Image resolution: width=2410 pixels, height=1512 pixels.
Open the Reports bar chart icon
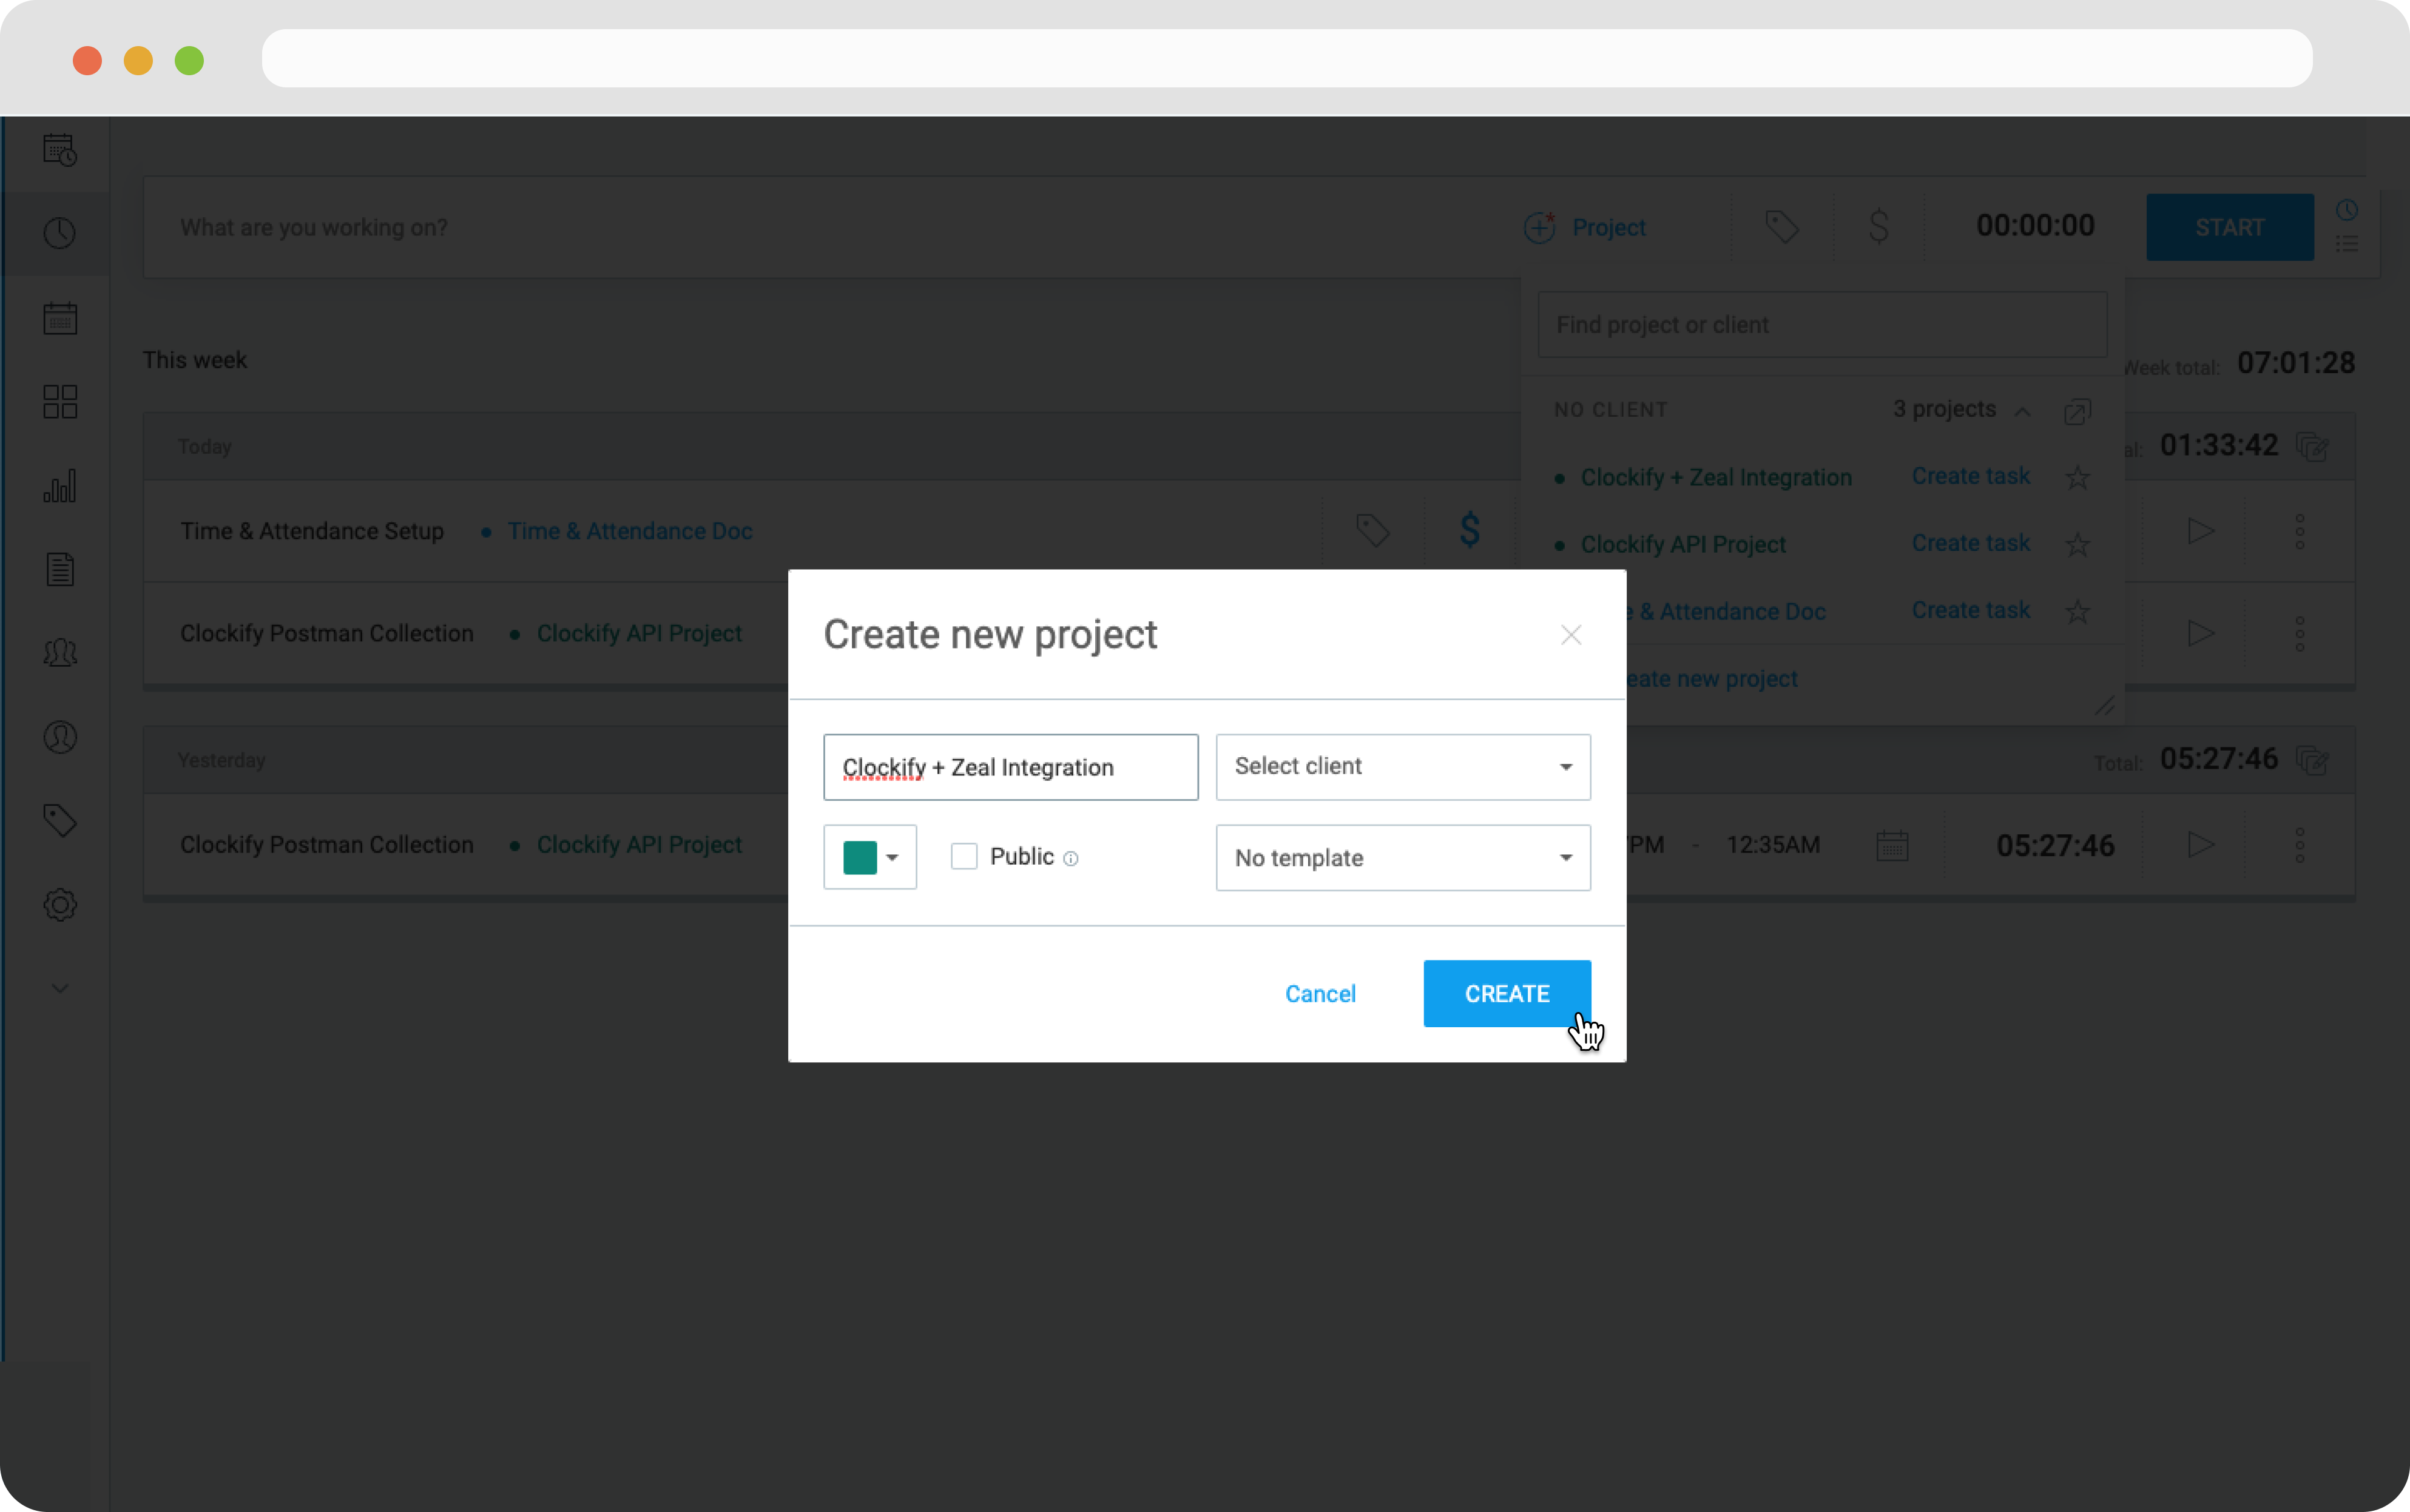[60, 486]
